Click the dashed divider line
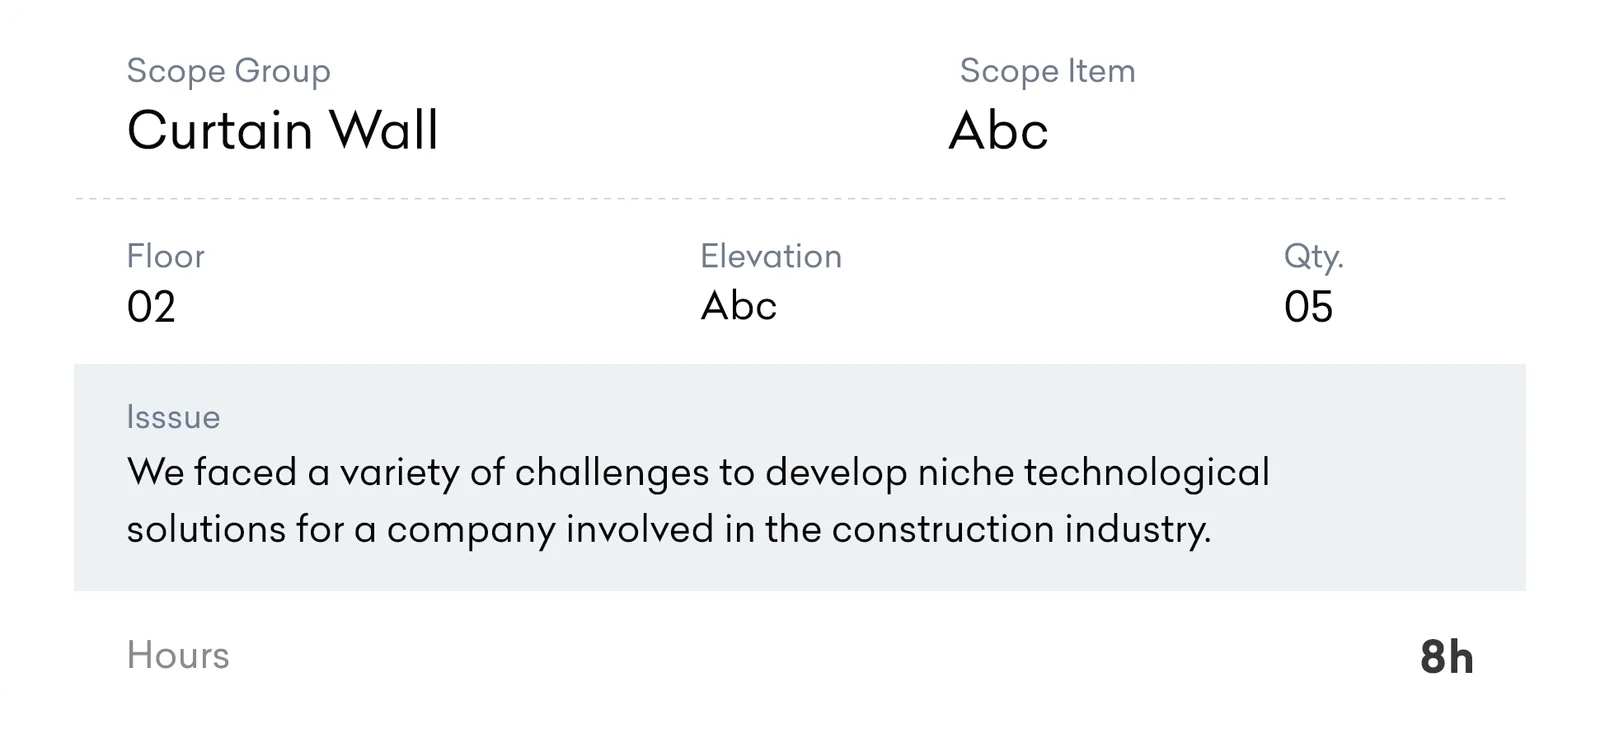This screenshot has width=1600, height=730. (790, 199)
